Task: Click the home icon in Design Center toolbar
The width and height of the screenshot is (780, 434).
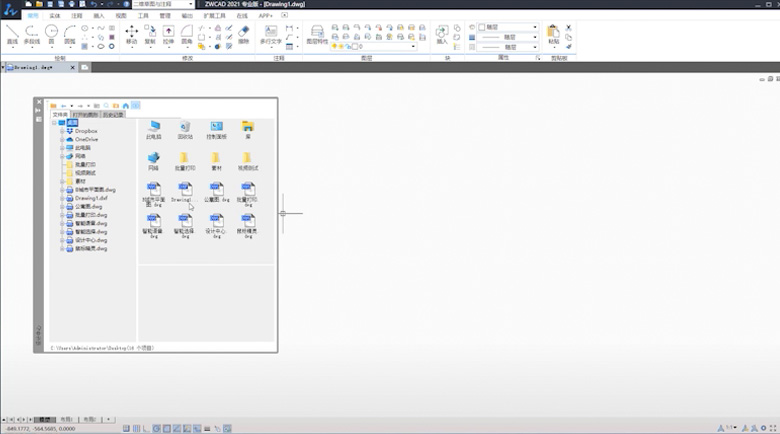Action: click(126, 105)
